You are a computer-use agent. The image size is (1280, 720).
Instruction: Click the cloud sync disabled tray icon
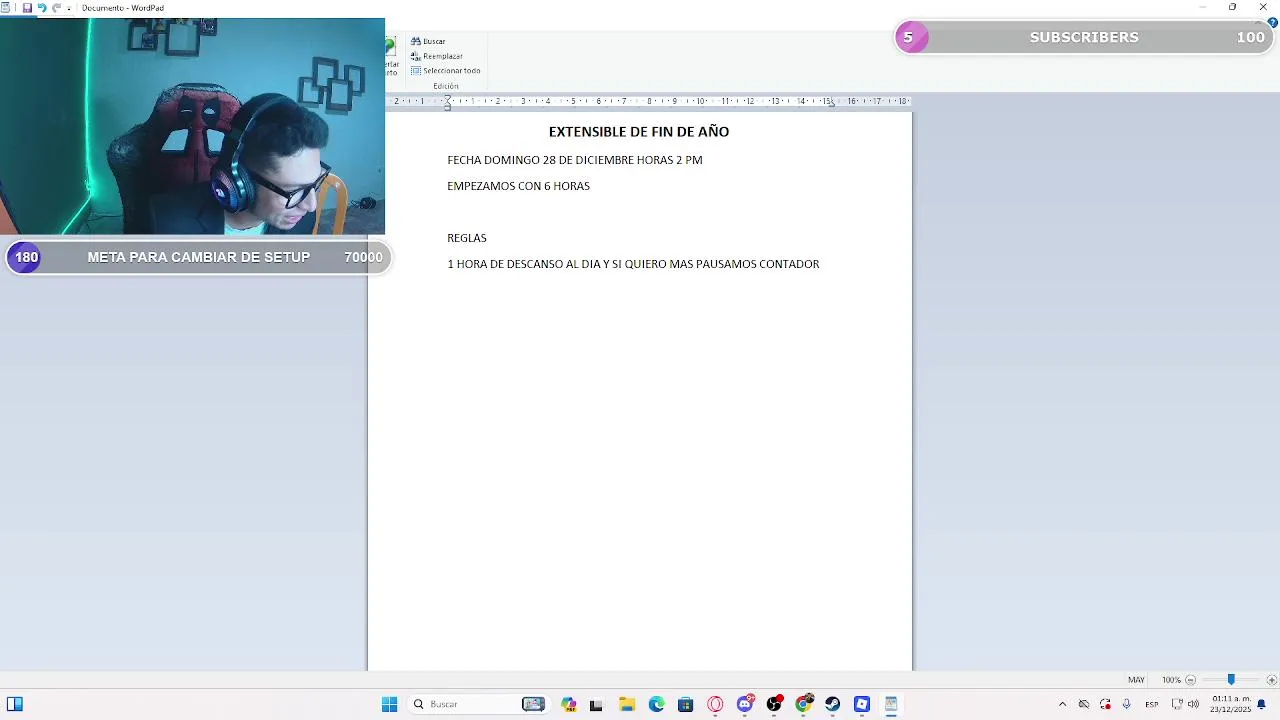[x=1084, y=704]
